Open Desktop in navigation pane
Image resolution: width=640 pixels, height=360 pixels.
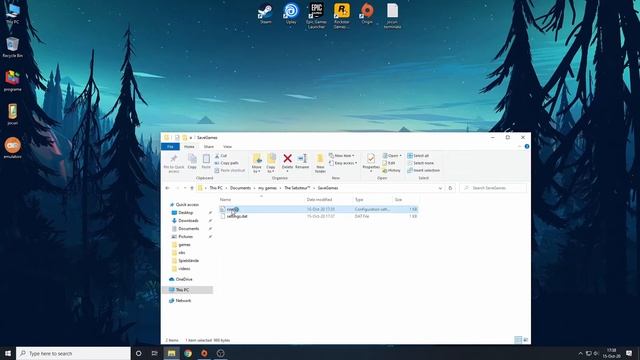185,213
